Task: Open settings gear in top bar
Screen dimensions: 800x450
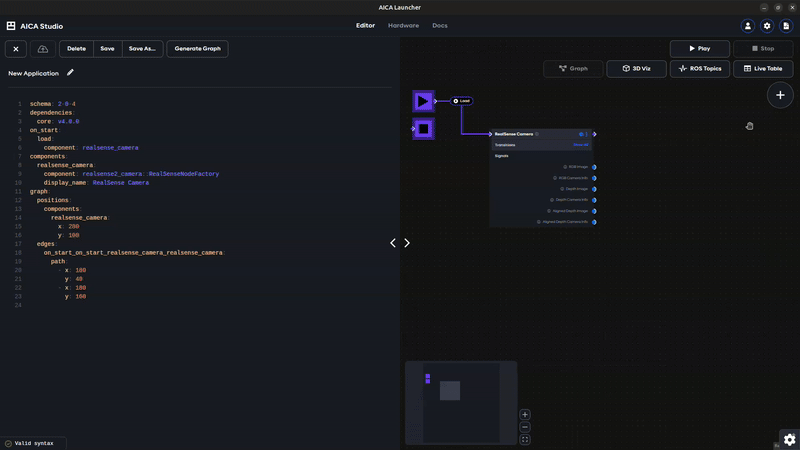Action: click(x=767, y=26)
